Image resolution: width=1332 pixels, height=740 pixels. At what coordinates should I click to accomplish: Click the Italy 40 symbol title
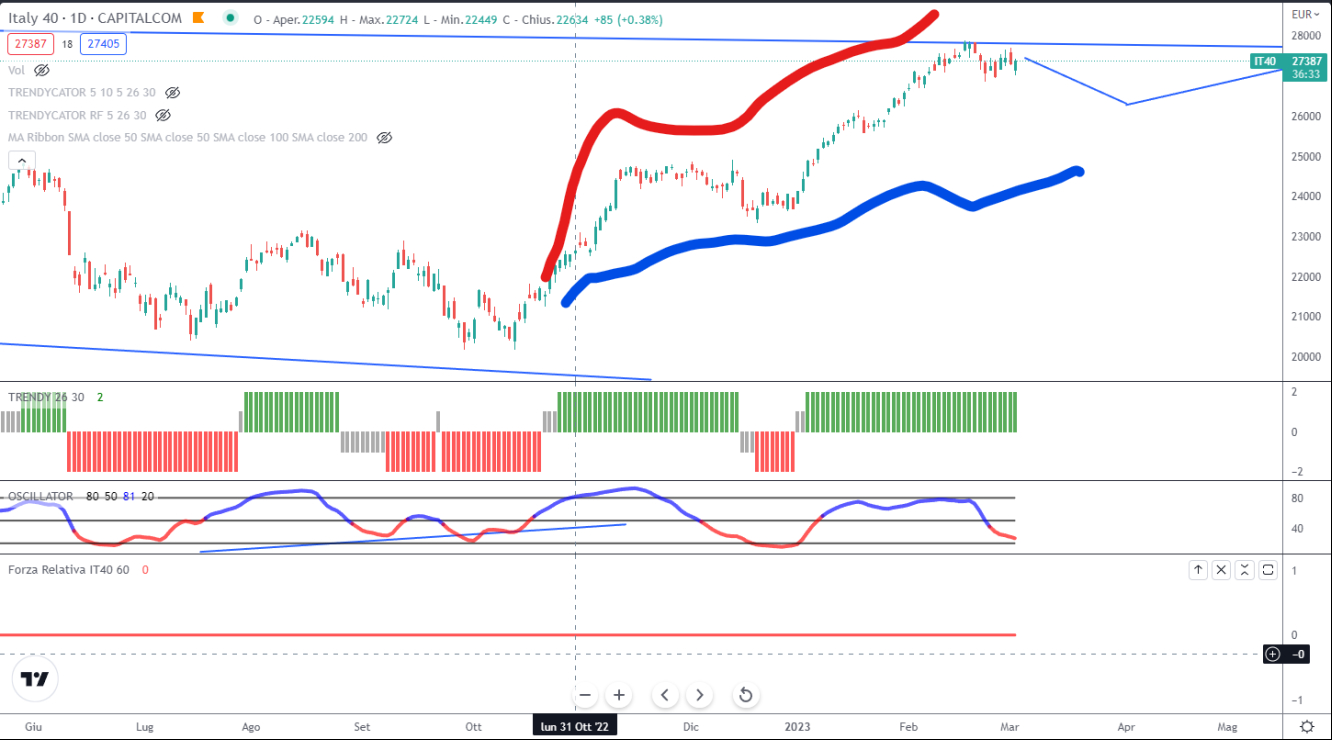pyautogui.click(x=33, y=18)
